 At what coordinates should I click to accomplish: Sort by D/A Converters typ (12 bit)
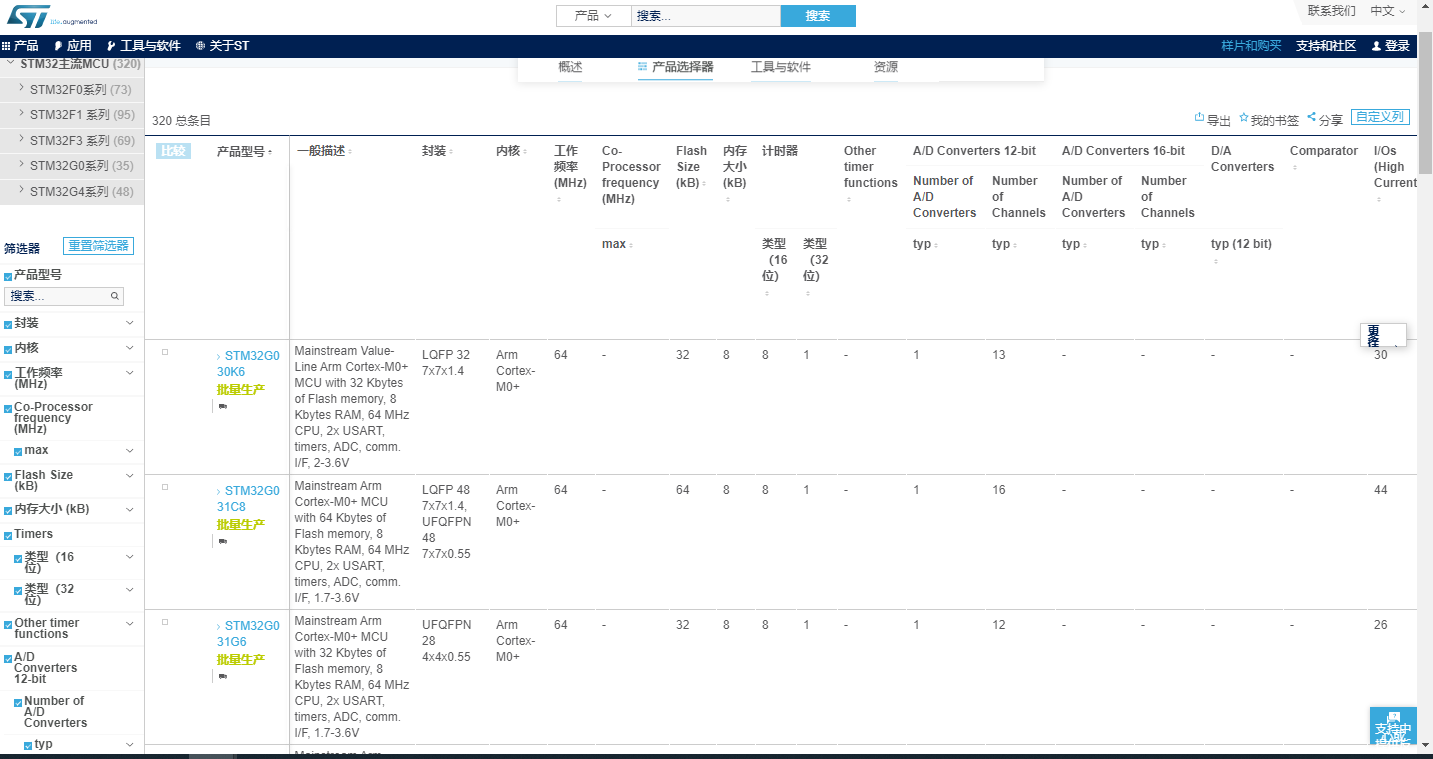tap(1215, 261)
